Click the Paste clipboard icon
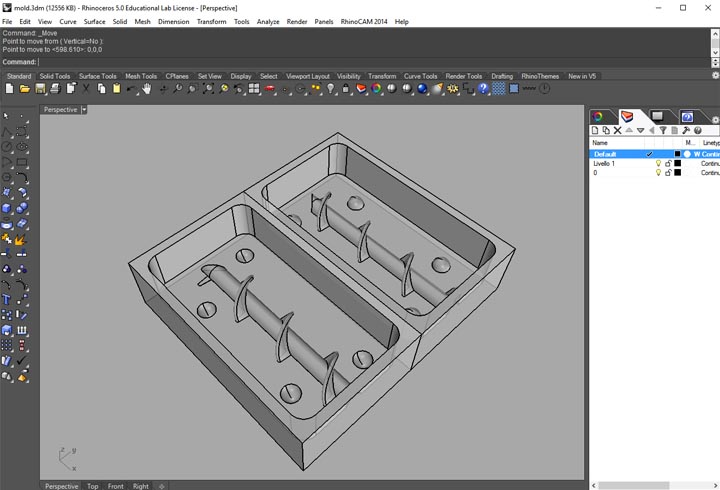 click(x=117, y=89)
